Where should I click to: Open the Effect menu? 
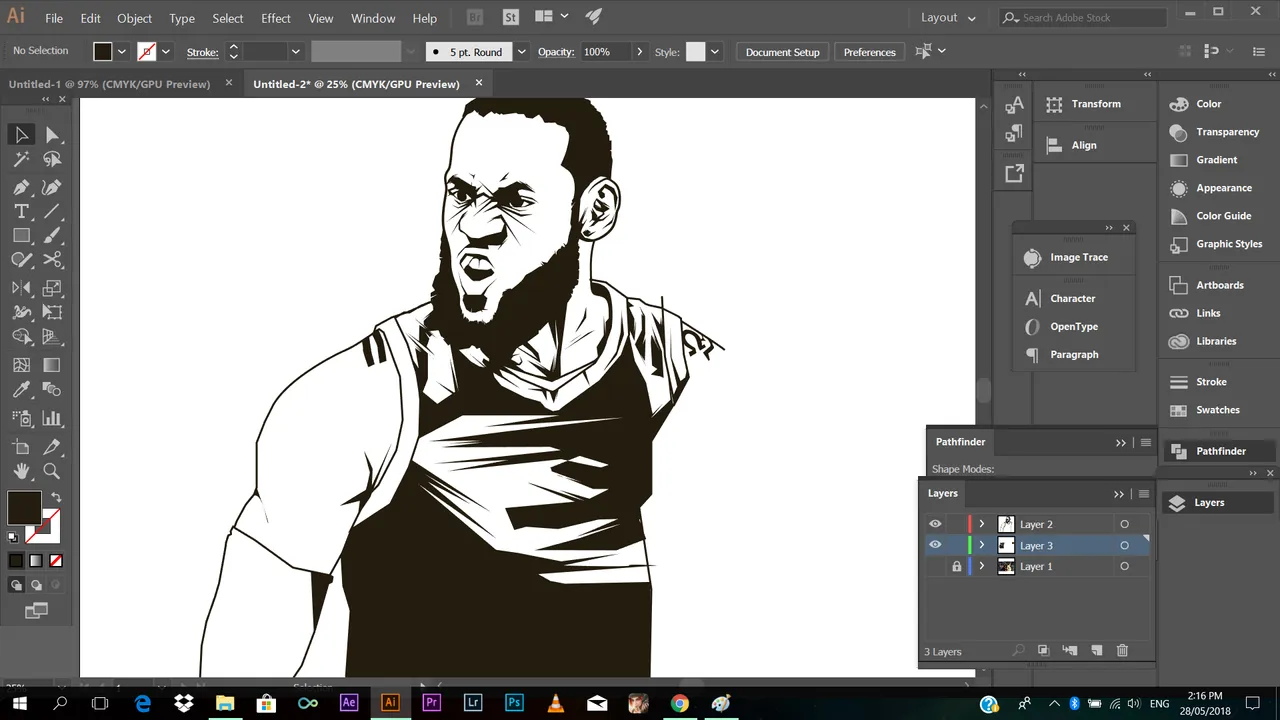276,18
